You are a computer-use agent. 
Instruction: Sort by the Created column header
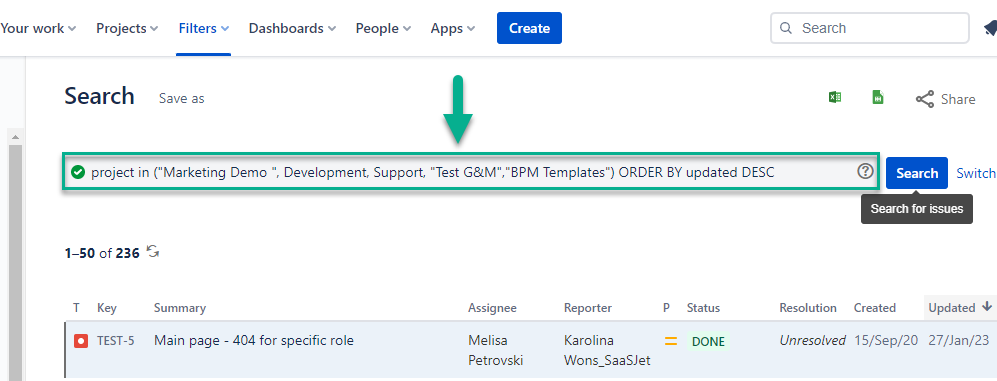pos(874,308)
